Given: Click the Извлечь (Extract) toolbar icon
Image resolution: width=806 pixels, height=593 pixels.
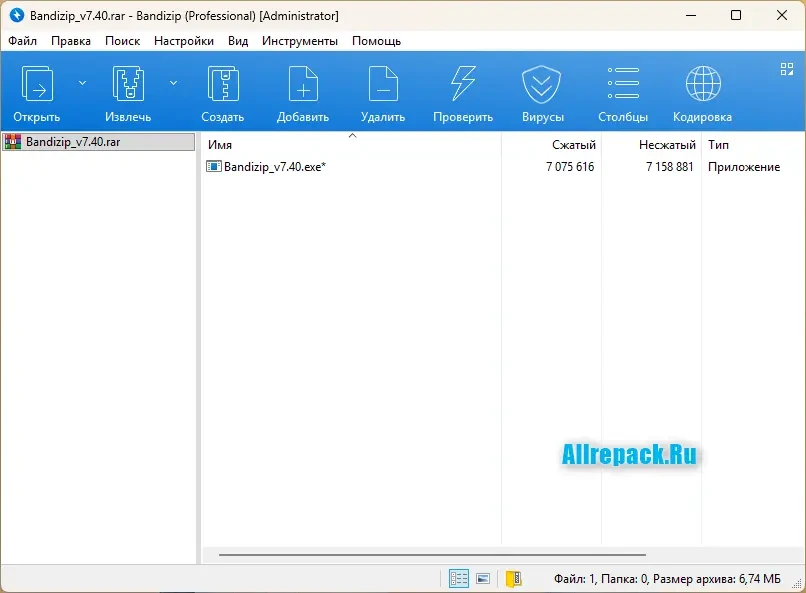Looking at the screenshot, I should pyautogui.click(x=128, y=84).
